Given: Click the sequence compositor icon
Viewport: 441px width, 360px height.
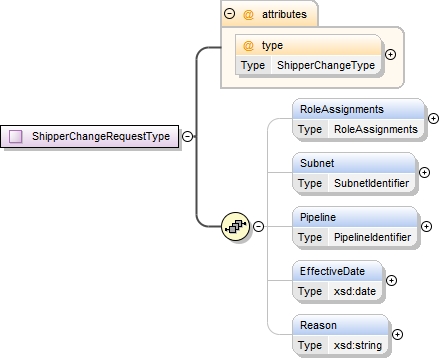Looking at the screenshot, I should coord(236,227).
